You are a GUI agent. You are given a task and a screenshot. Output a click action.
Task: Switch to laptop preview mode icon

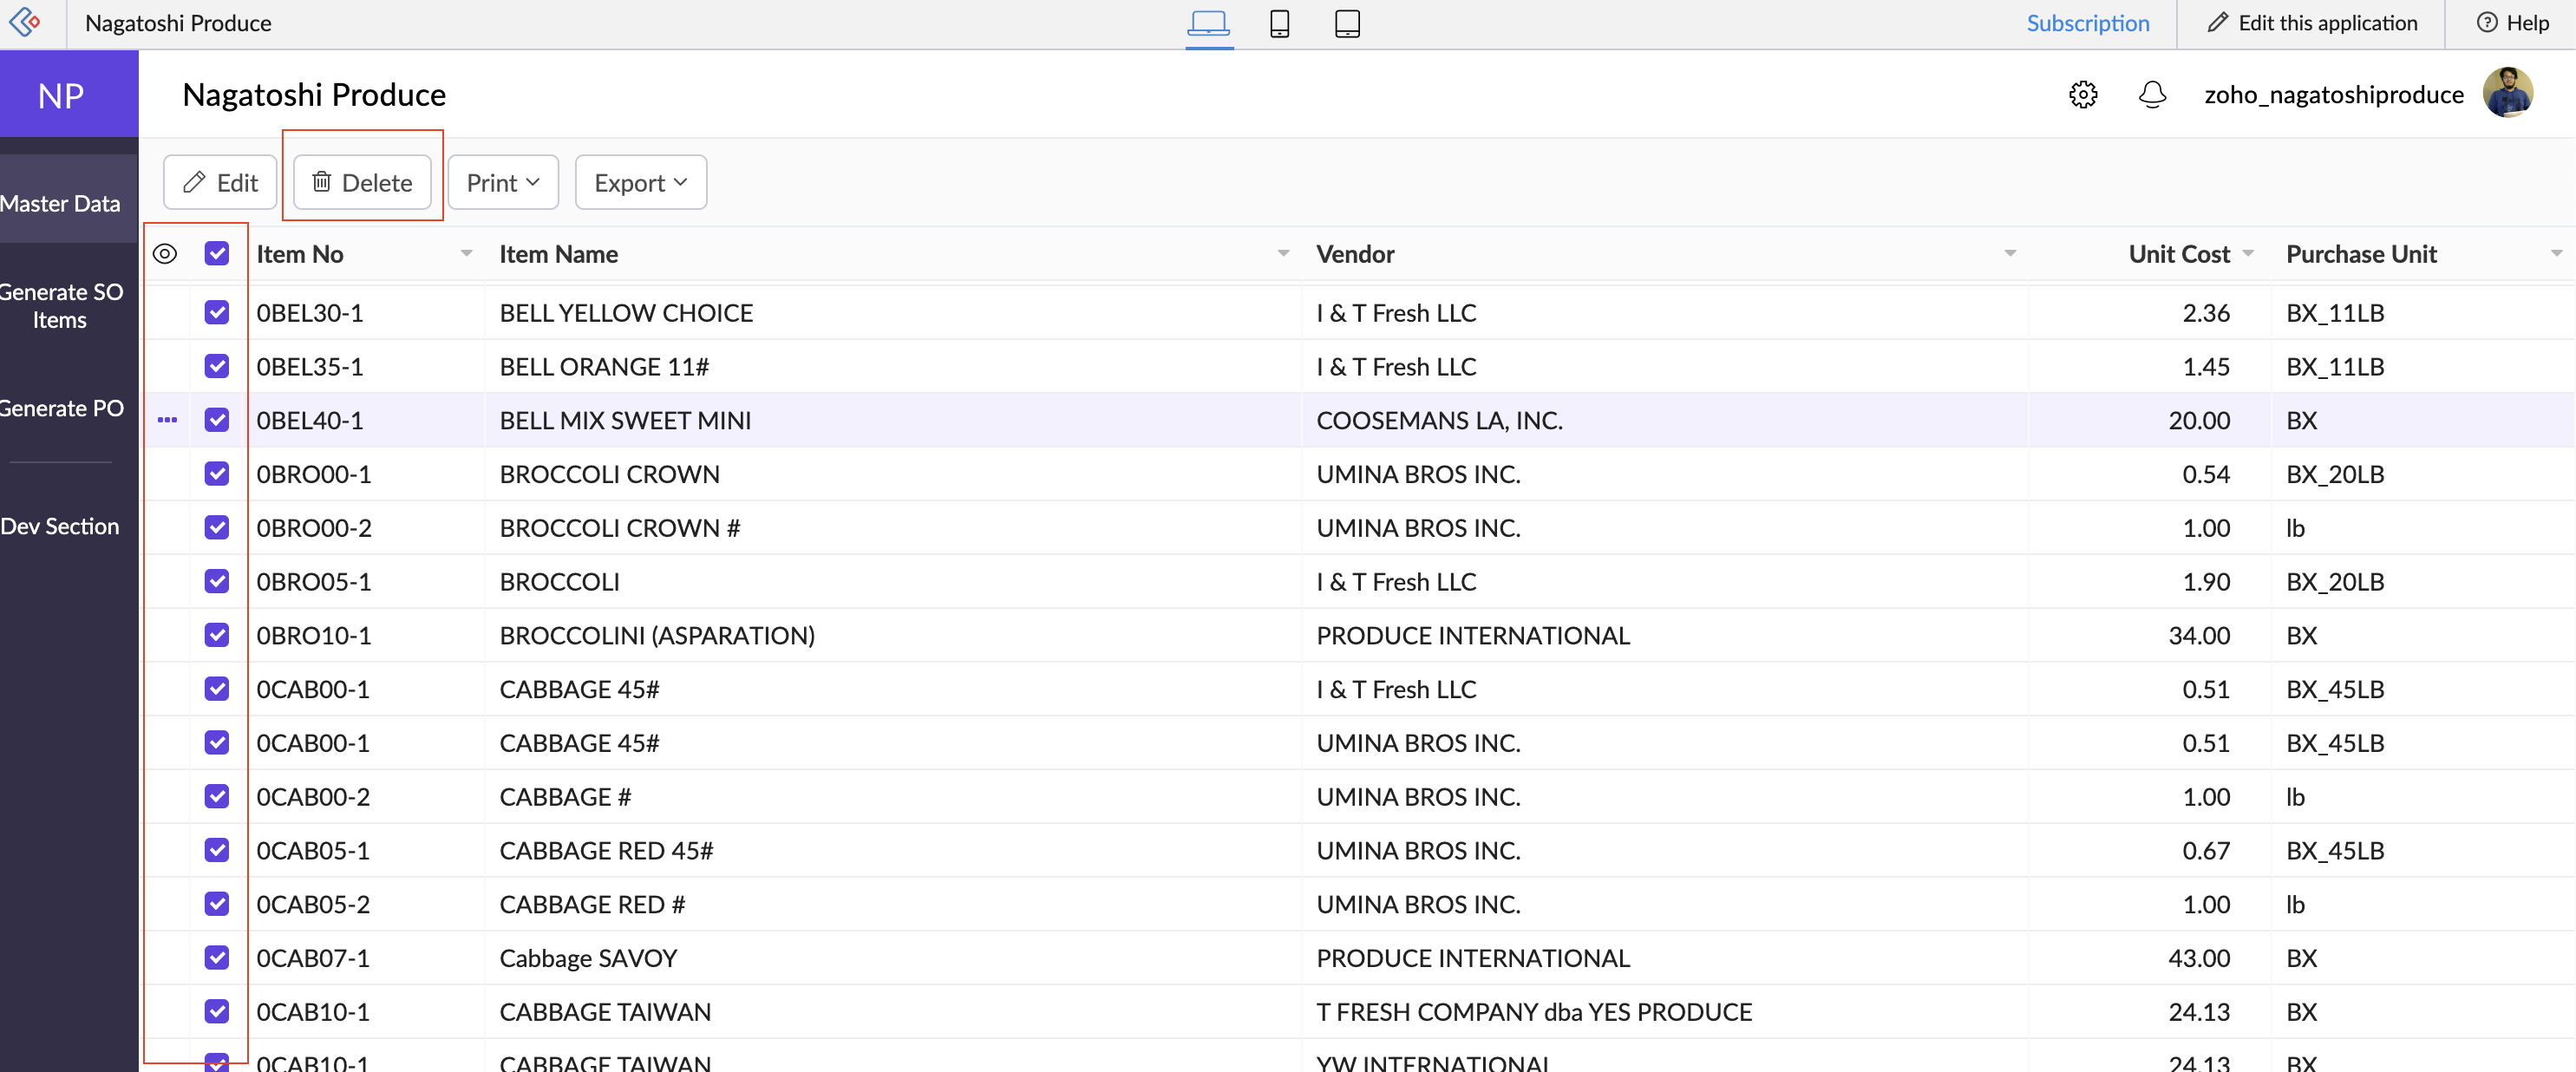[1208, 23]
